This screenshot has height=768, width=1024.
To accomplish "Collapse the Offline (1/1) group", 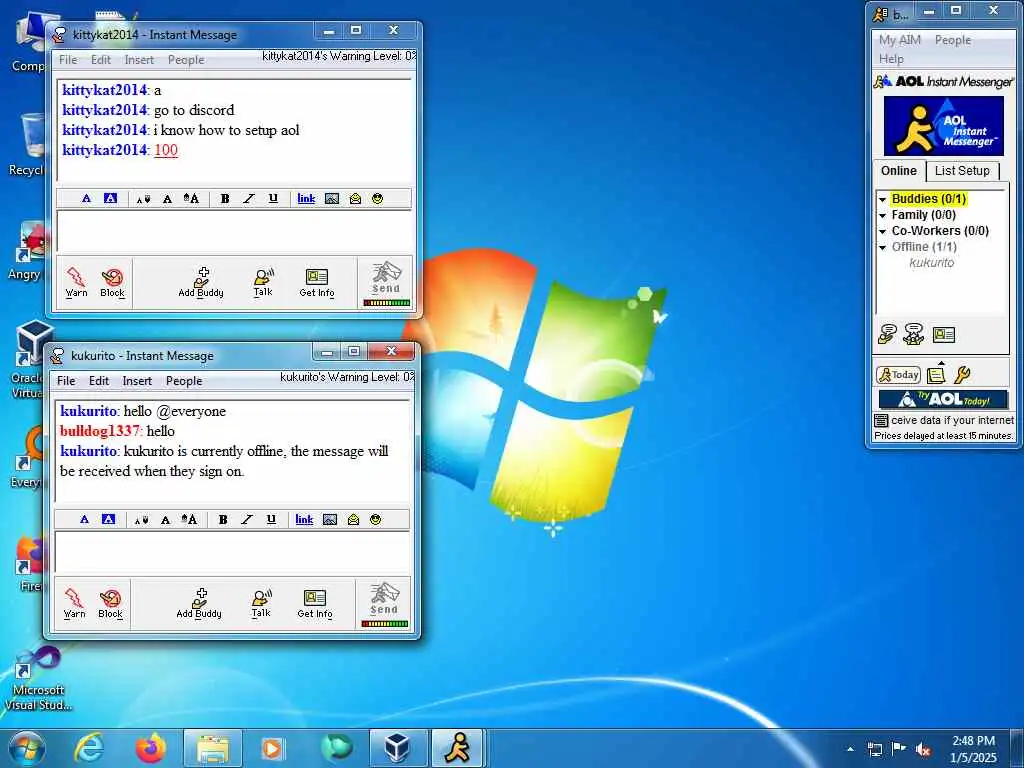I will coord(883,248).
